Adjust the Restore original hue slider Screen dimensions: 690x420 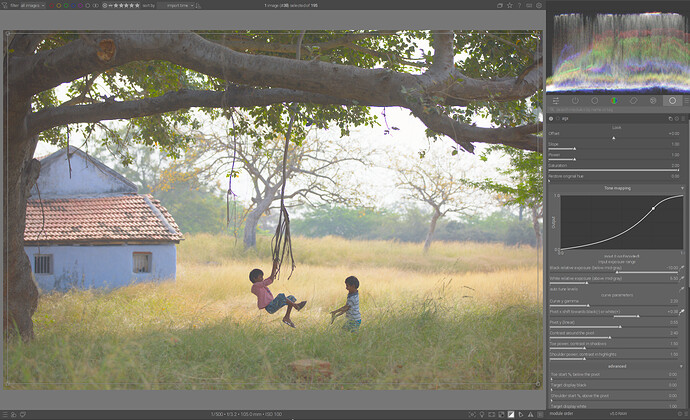[x=614, y=177]
